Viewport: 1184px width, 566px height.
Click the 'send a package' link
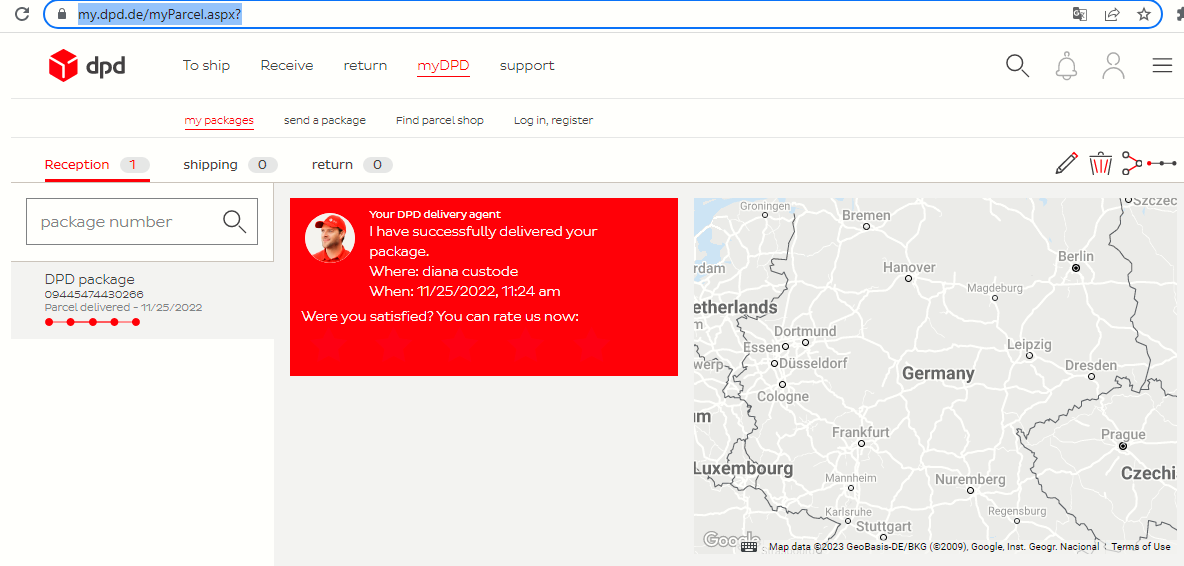tap(325, 120)
